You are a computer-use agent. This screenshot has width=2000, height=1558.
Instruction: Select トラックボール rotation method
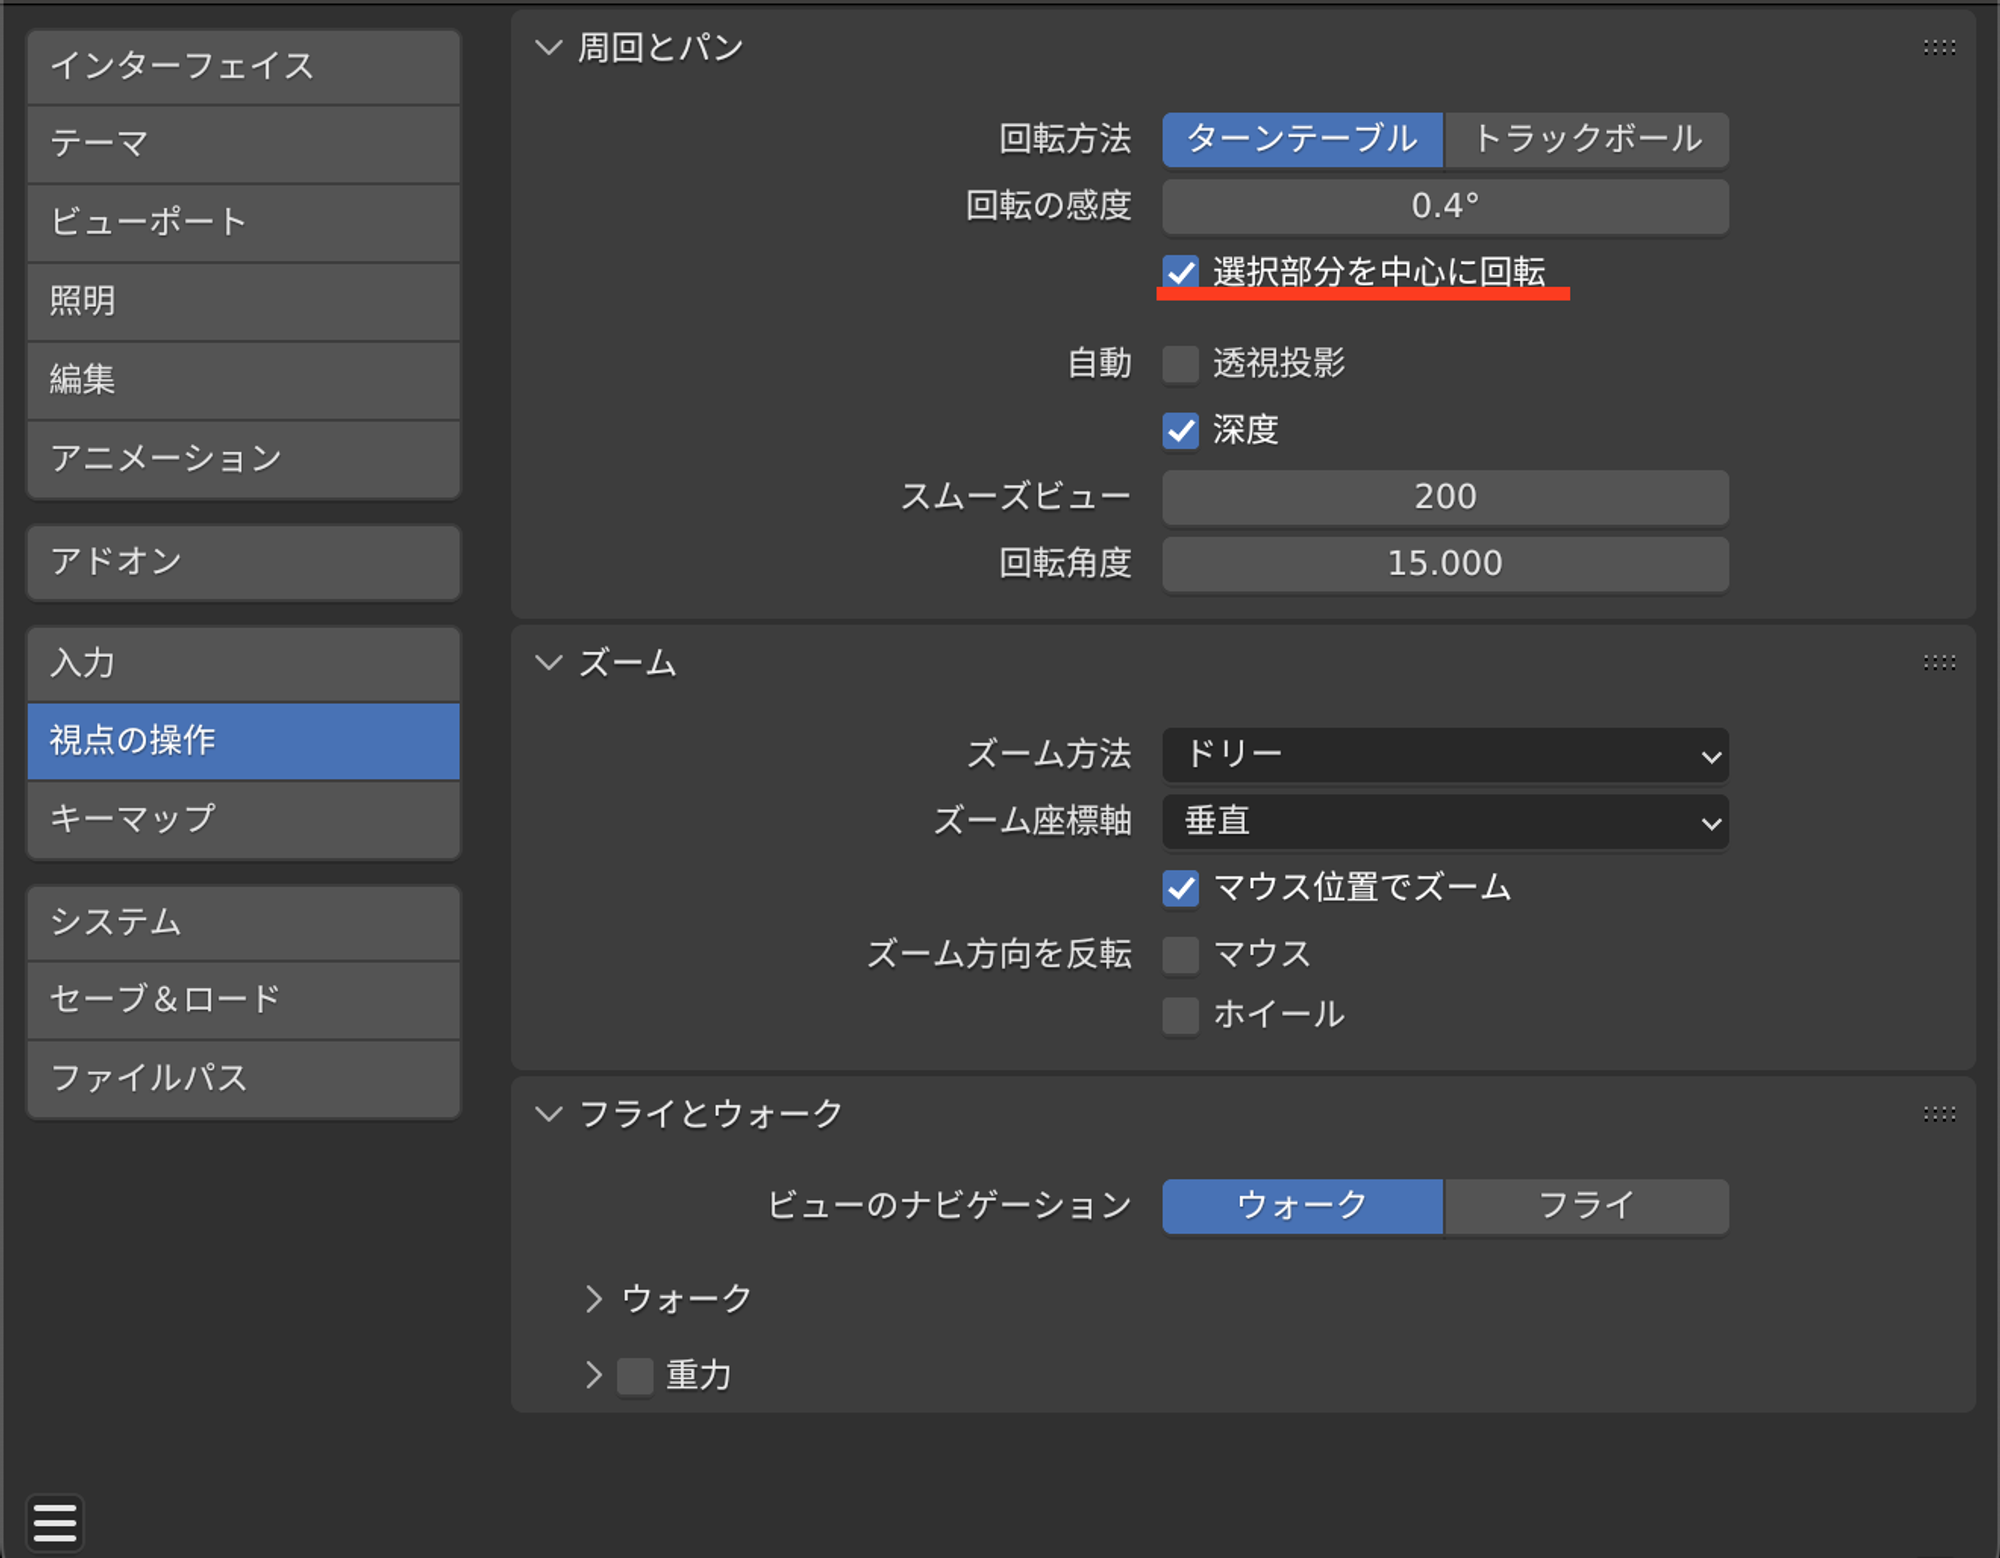1587,139
